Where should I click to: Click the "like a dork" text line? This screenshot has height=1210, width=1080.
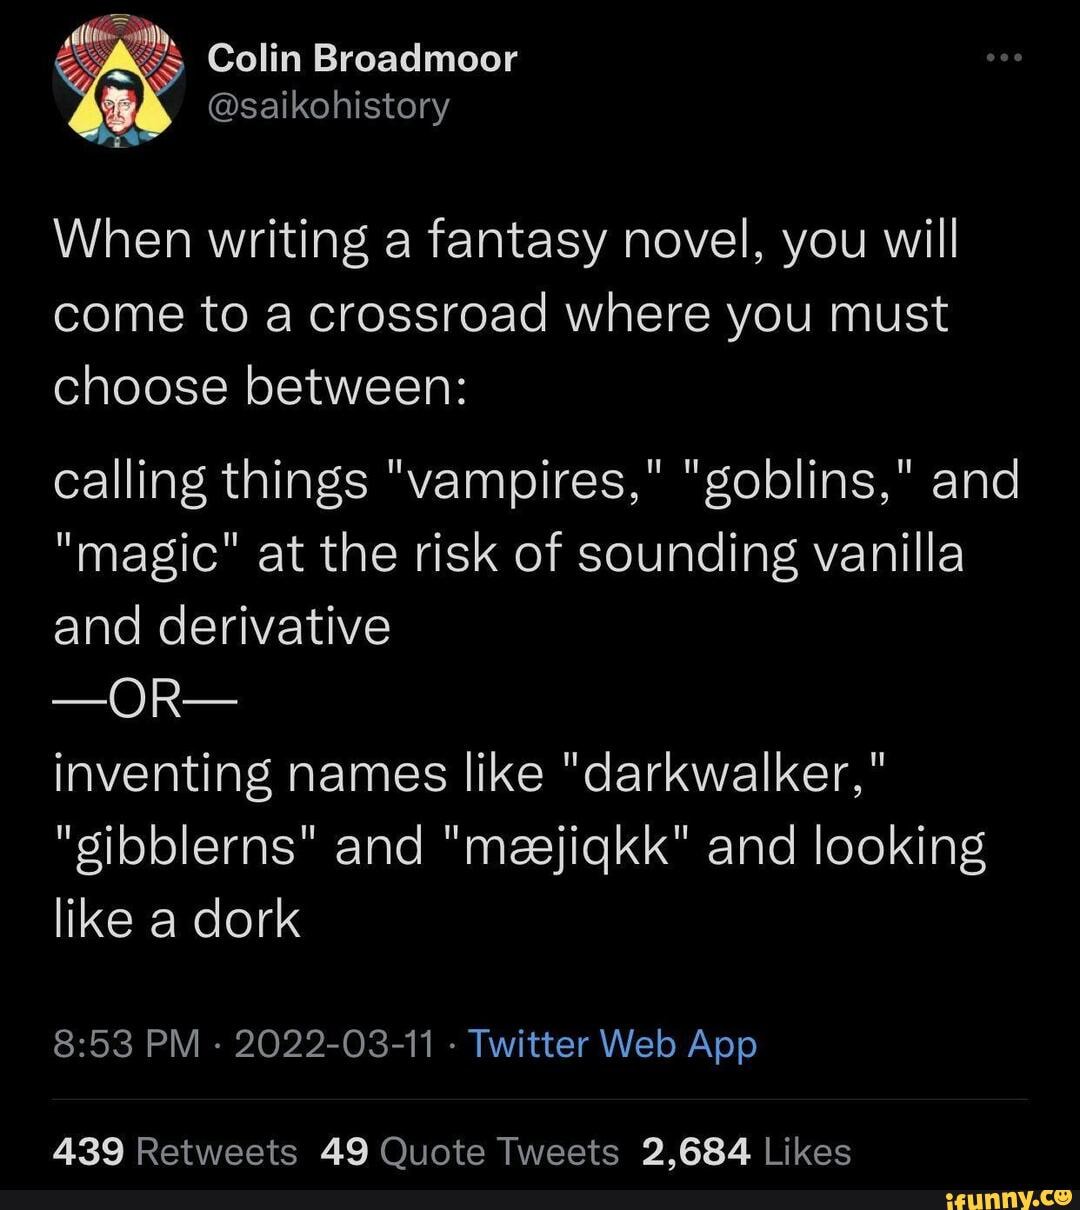pos(176,918)
